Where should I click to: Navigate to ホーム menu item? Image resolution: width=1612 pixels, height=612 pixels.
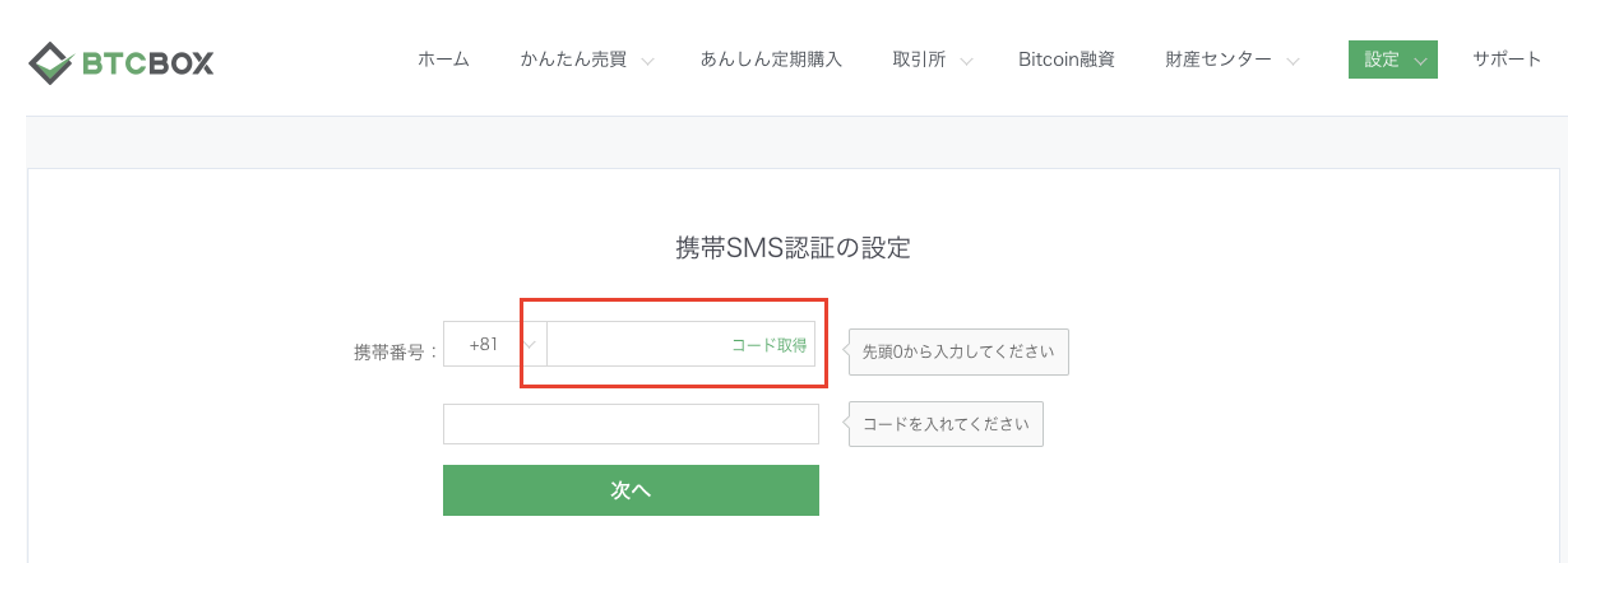point(443,60)
